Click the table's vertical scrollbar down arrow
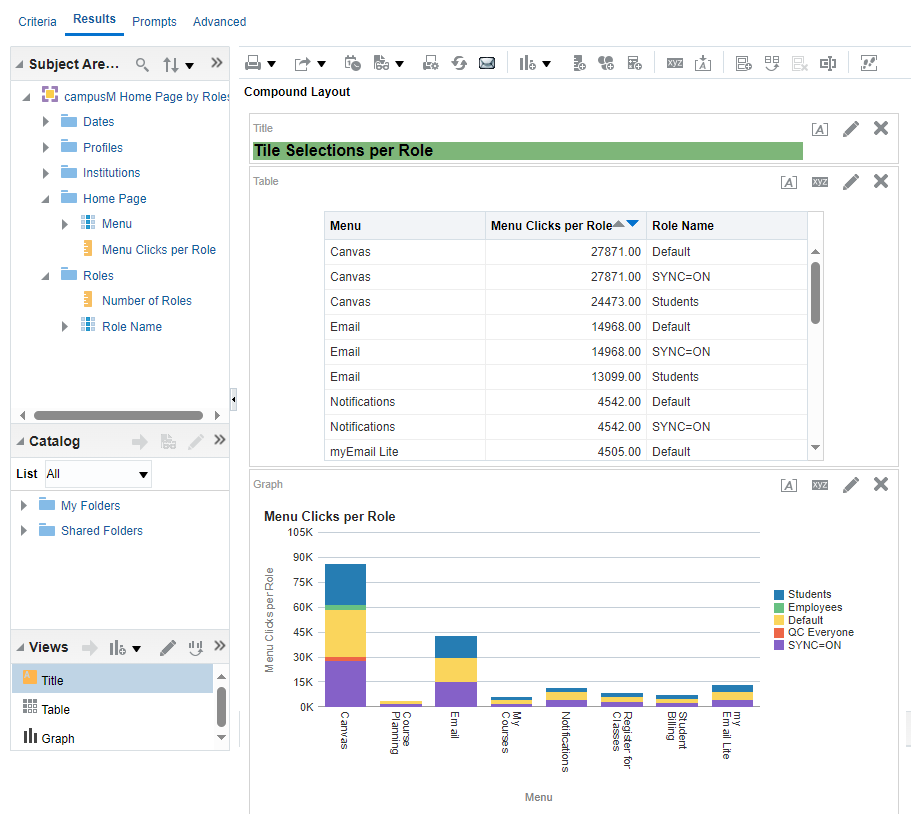The width and height of the screenshot is (911, 814). (815, 448)
